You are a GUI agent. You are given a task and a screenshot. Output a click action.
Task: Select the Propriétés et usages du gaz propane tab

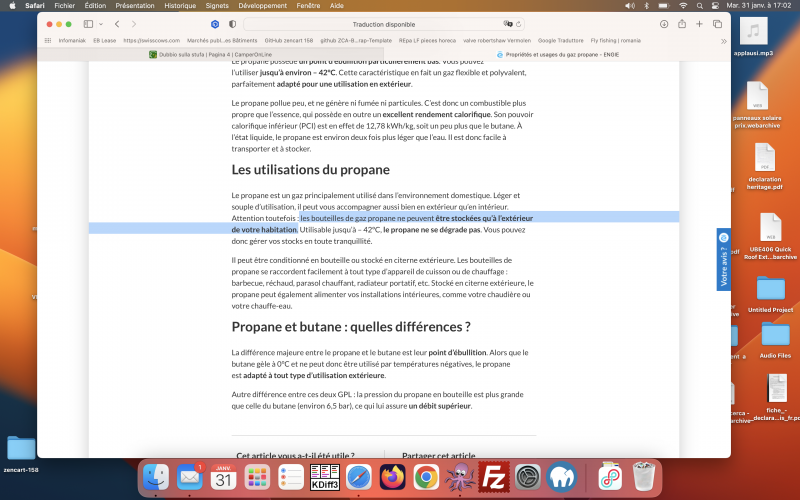tap(557, 54)
